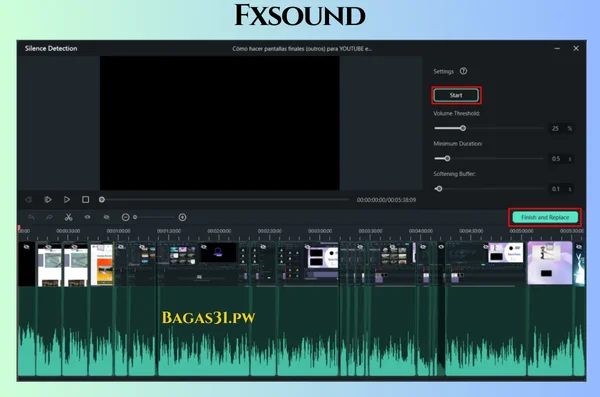
Task: Toggle eye on narrow black segment after 00:04:00:00
Action: (x=441, y=247)
